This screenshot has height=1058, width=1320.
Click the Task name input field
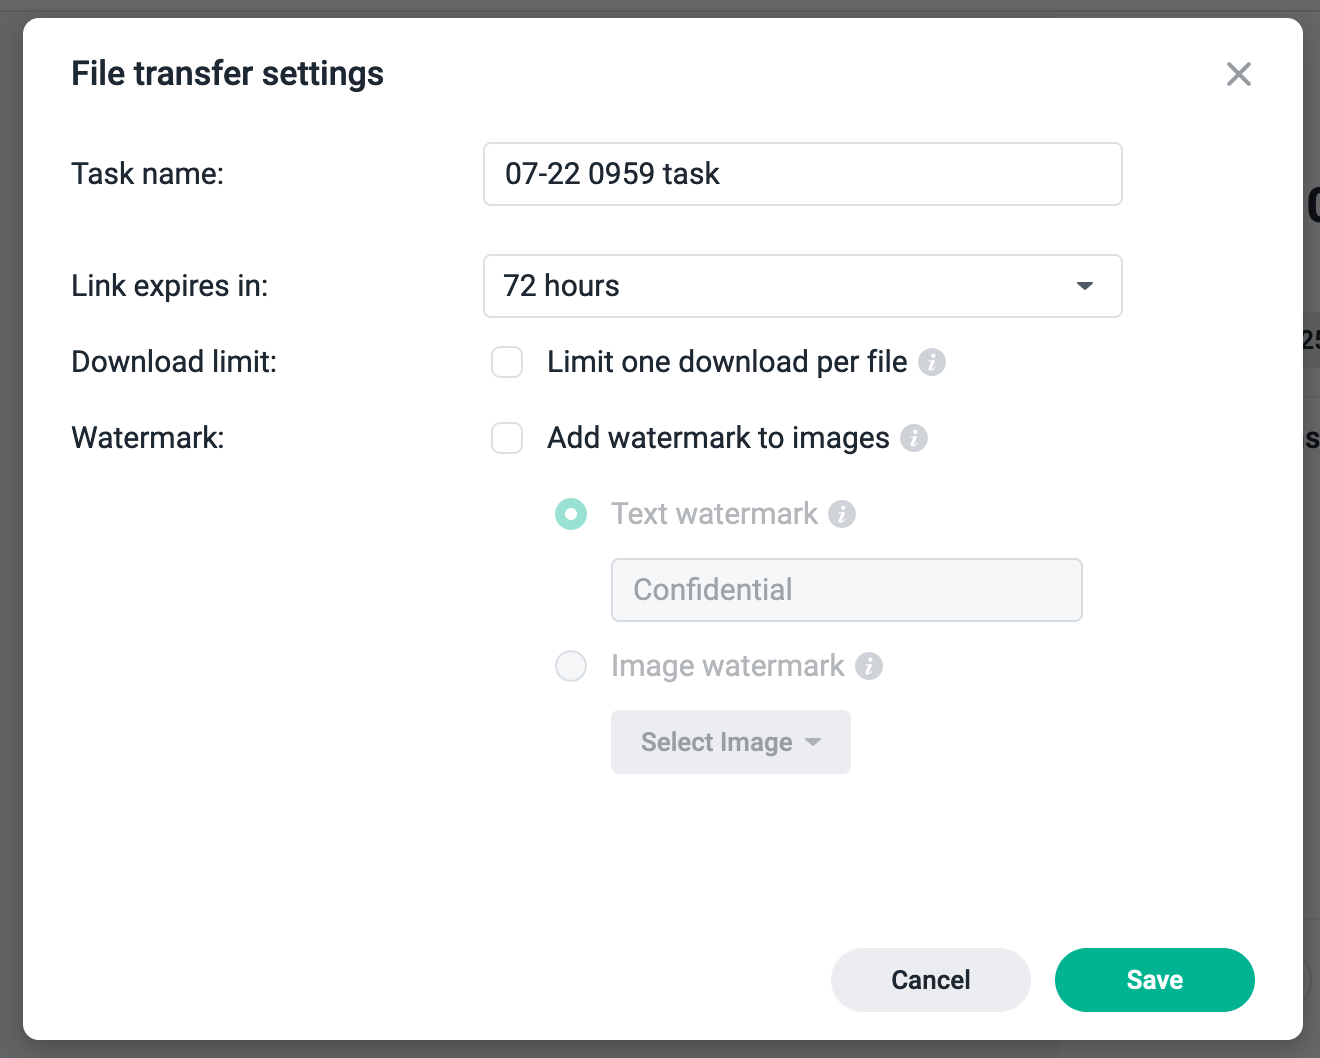click(x=802, y=174)
